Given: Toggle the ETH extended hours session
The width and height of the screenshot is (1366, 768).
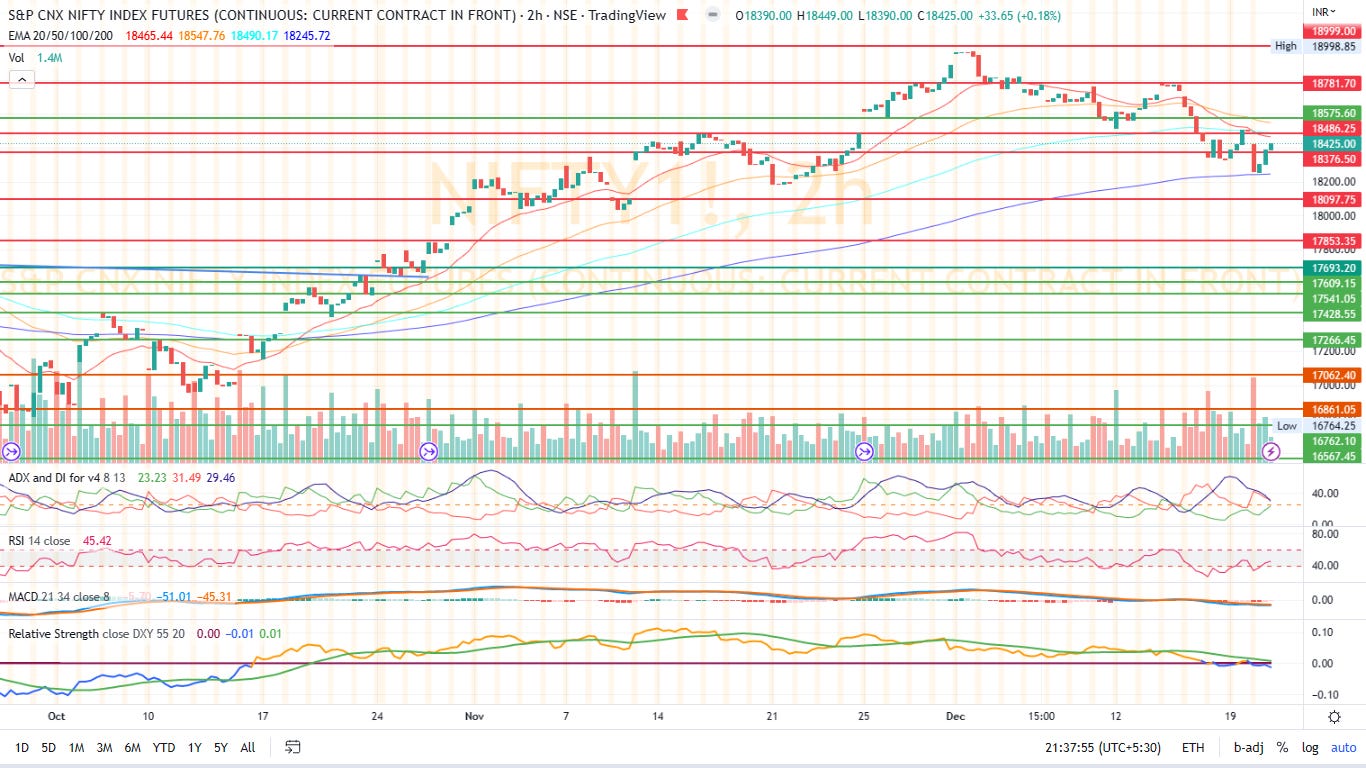Looking at the screenshot, I should click(1193, 747).
